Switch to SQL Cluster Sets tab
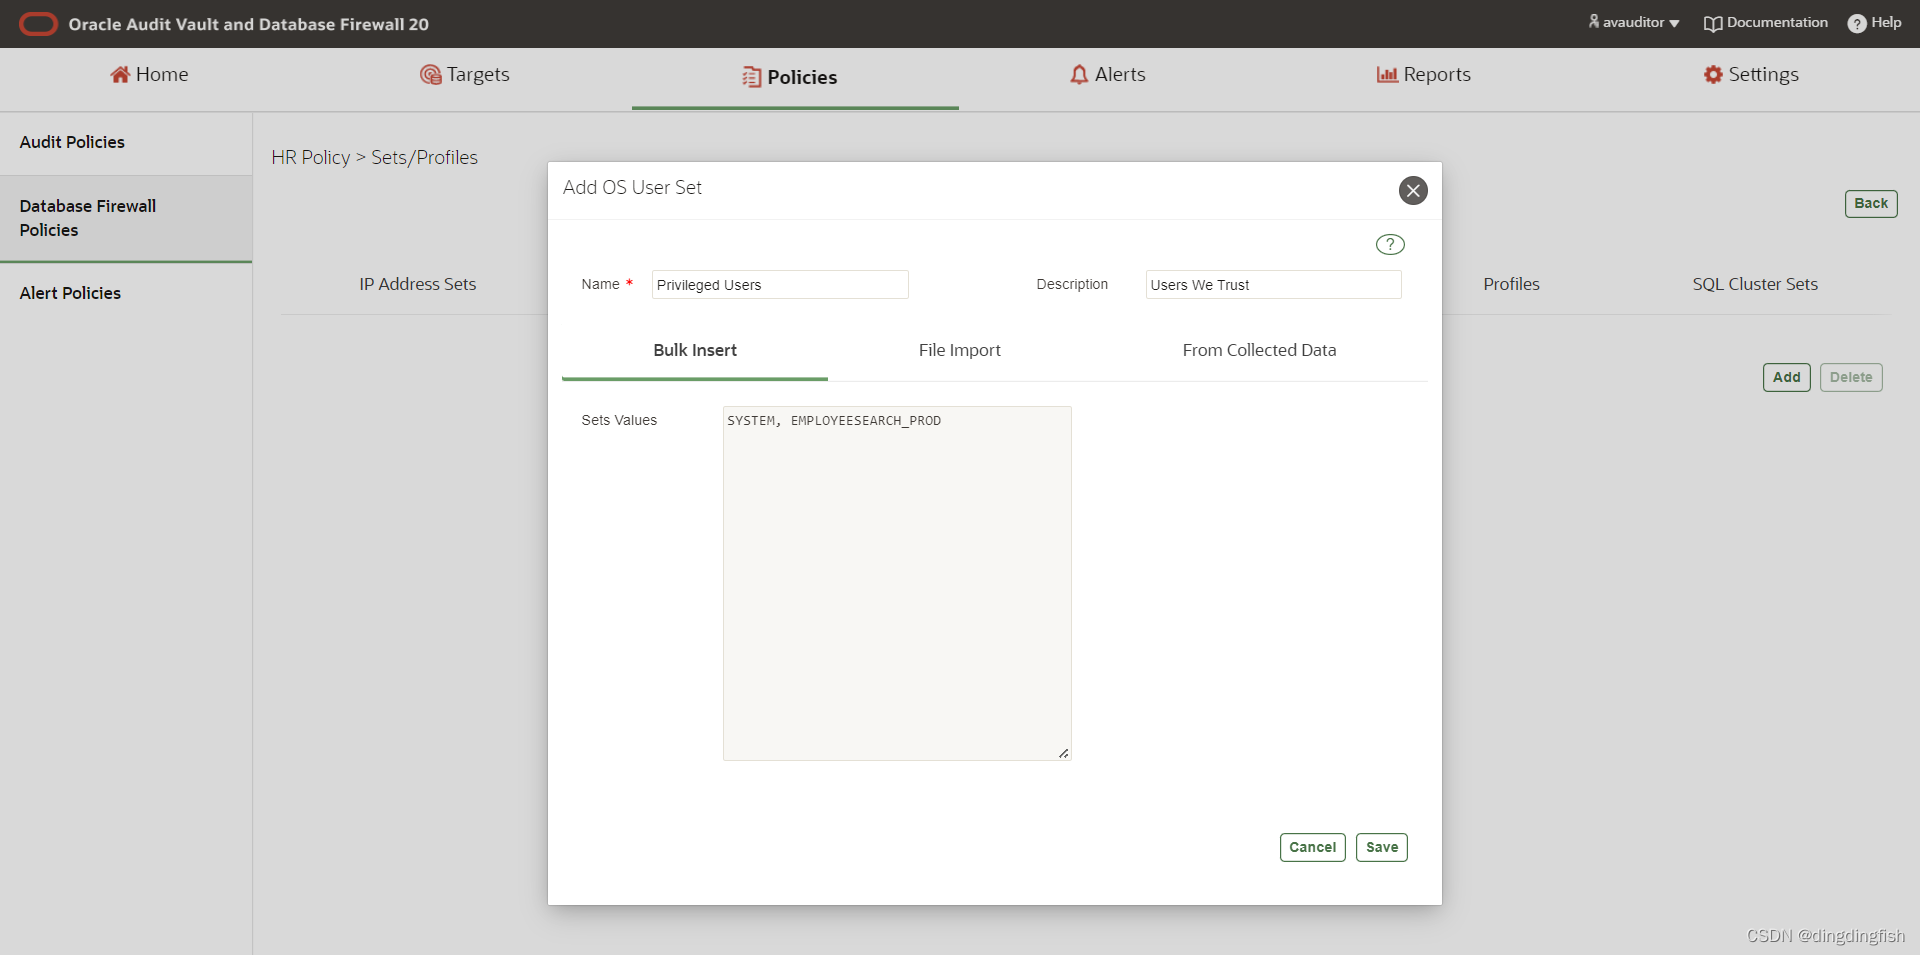Viewport: 1920px width, 955px height. click(x=1755, y=284)
